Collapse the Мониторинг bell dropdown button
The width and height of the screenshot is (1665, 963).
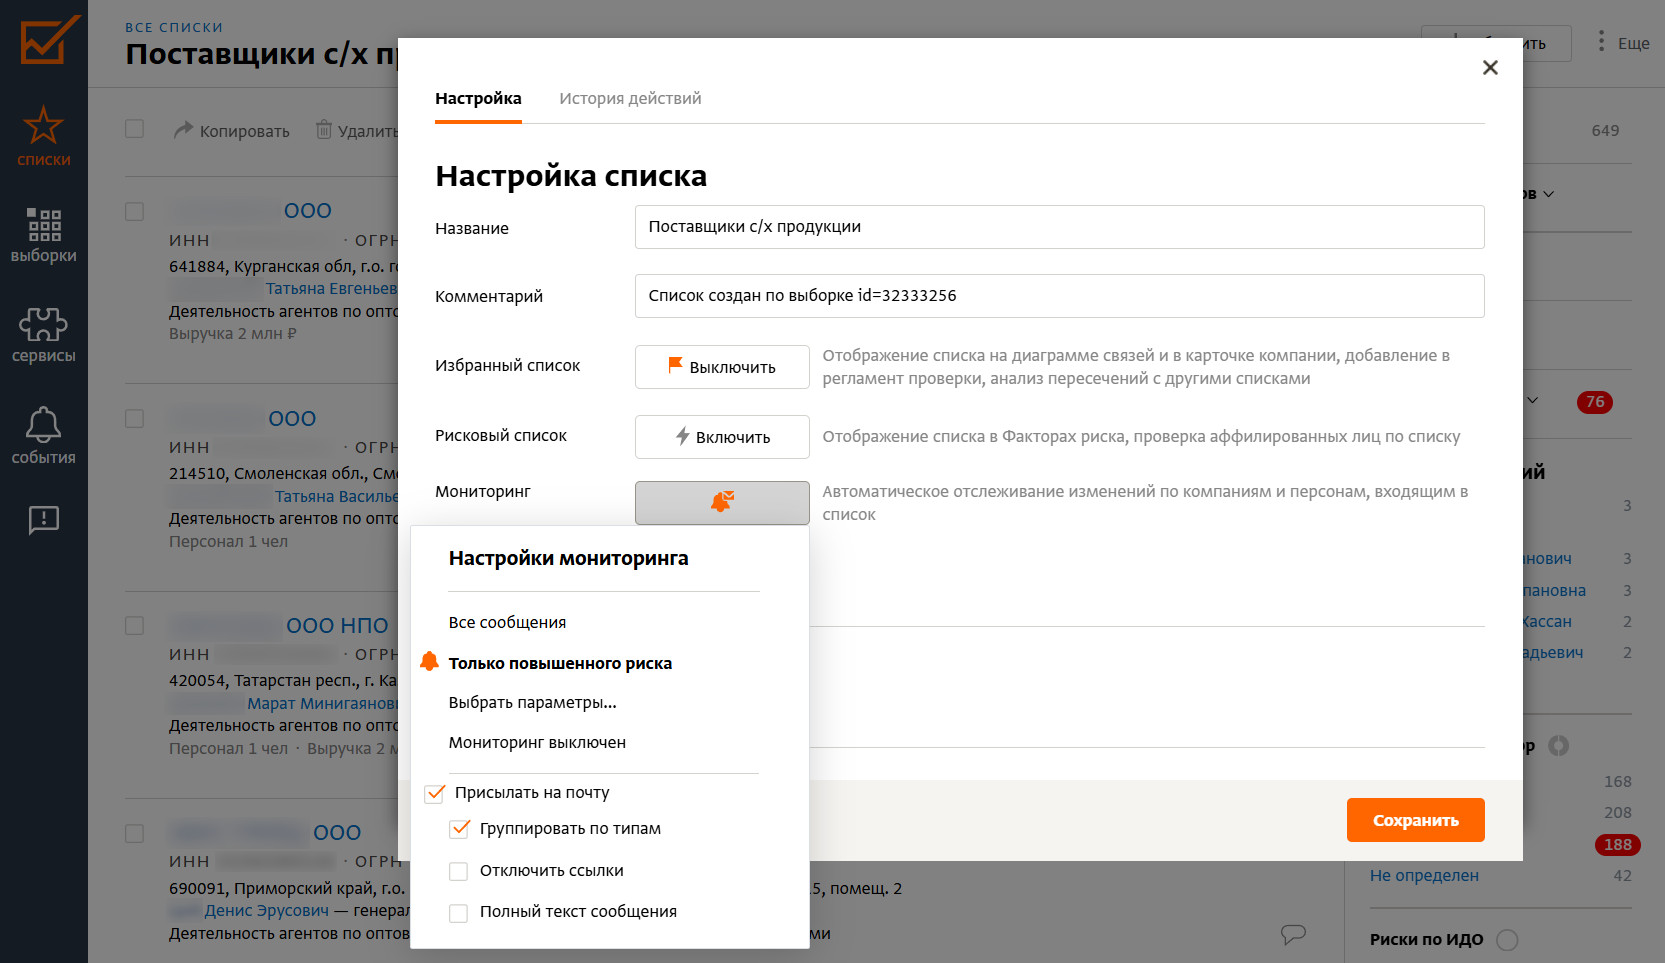click(722, 502)
